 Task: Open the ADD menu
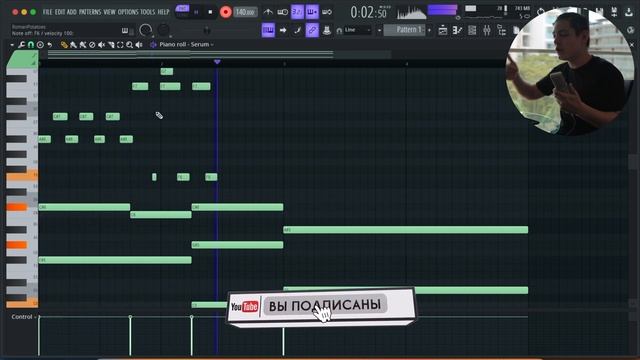pos(72,12)
